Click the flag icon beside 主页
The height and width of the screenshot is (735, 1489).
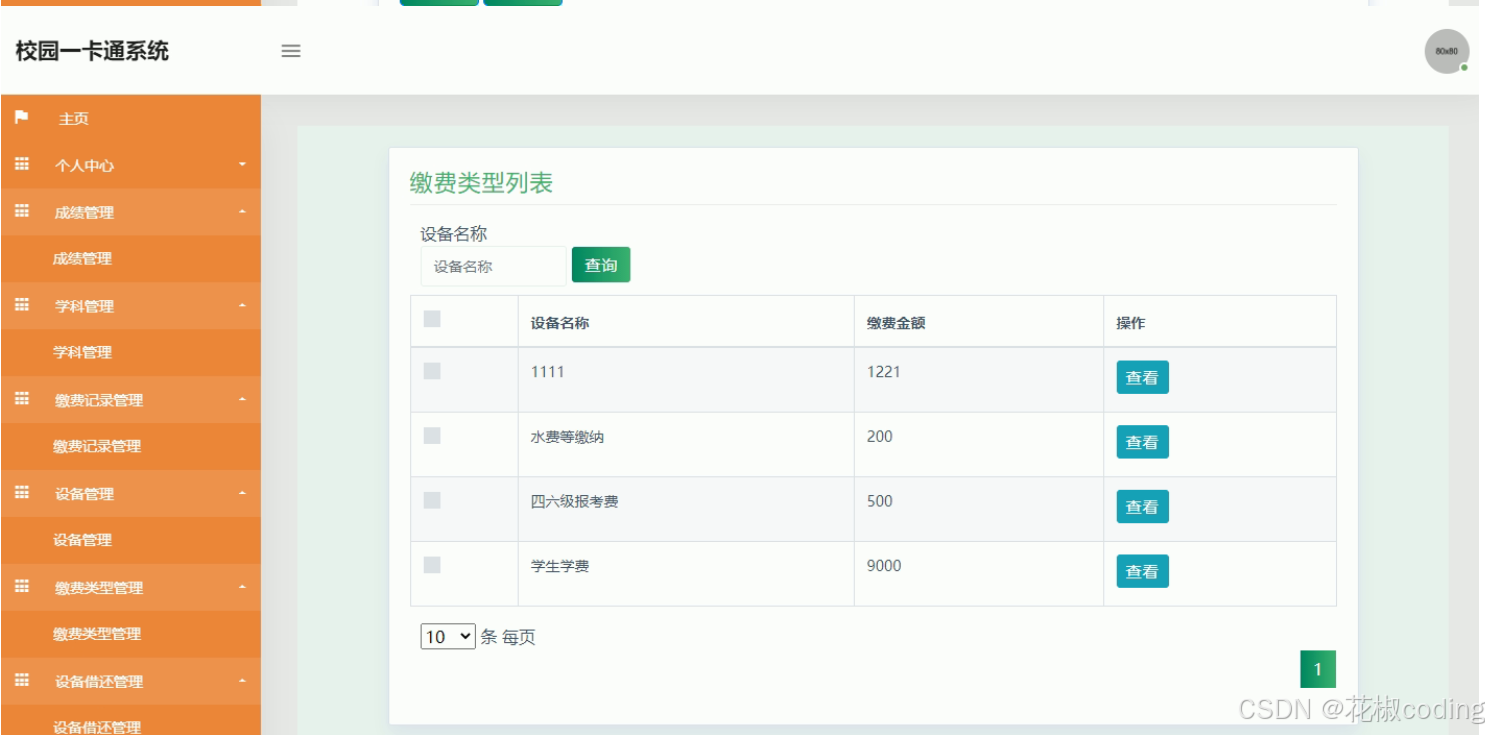pos(22,118)
